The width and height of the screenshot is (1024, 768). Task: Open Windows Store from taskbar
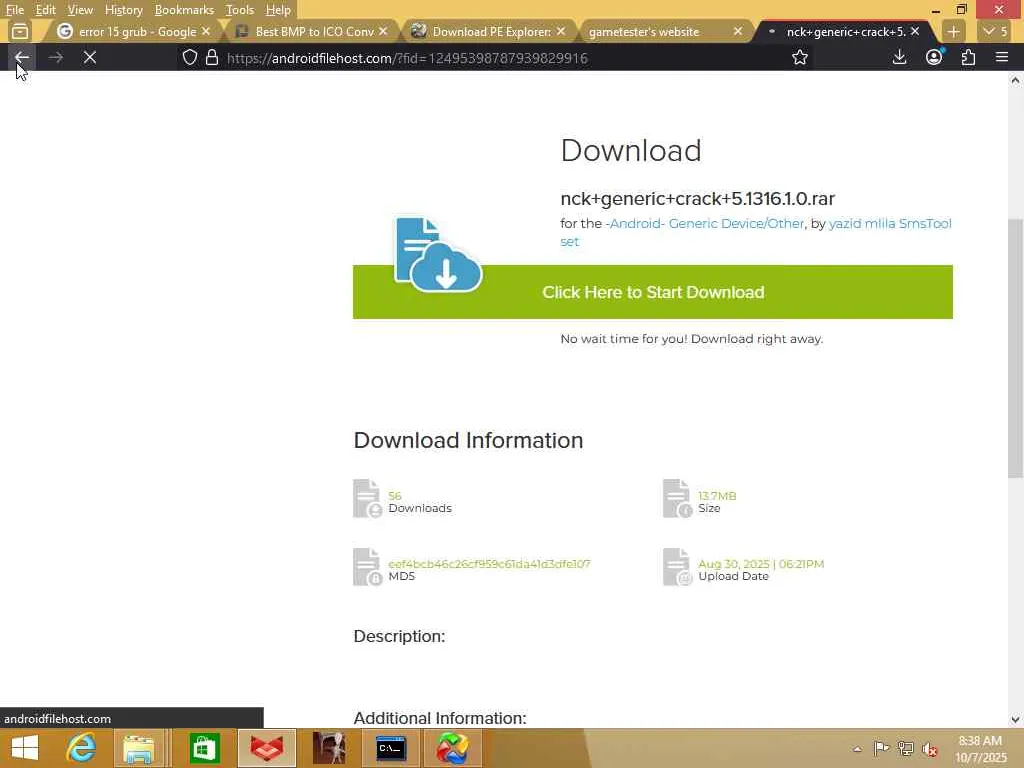pos(204,748)
